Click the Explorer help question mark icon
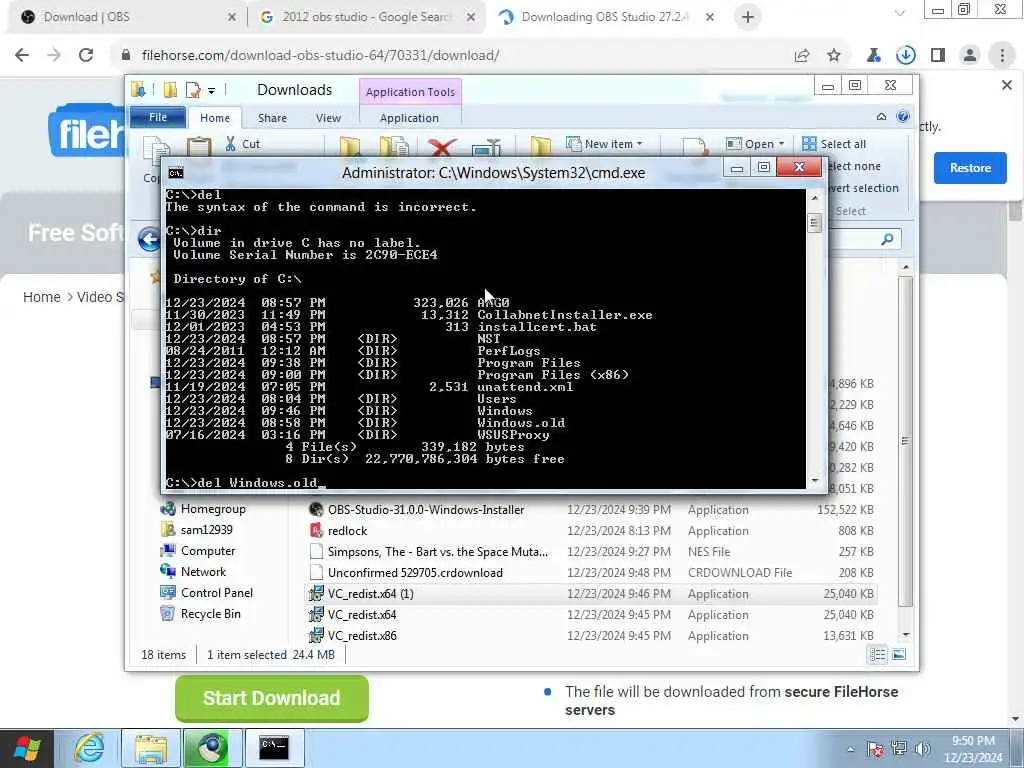 [903, 117]
